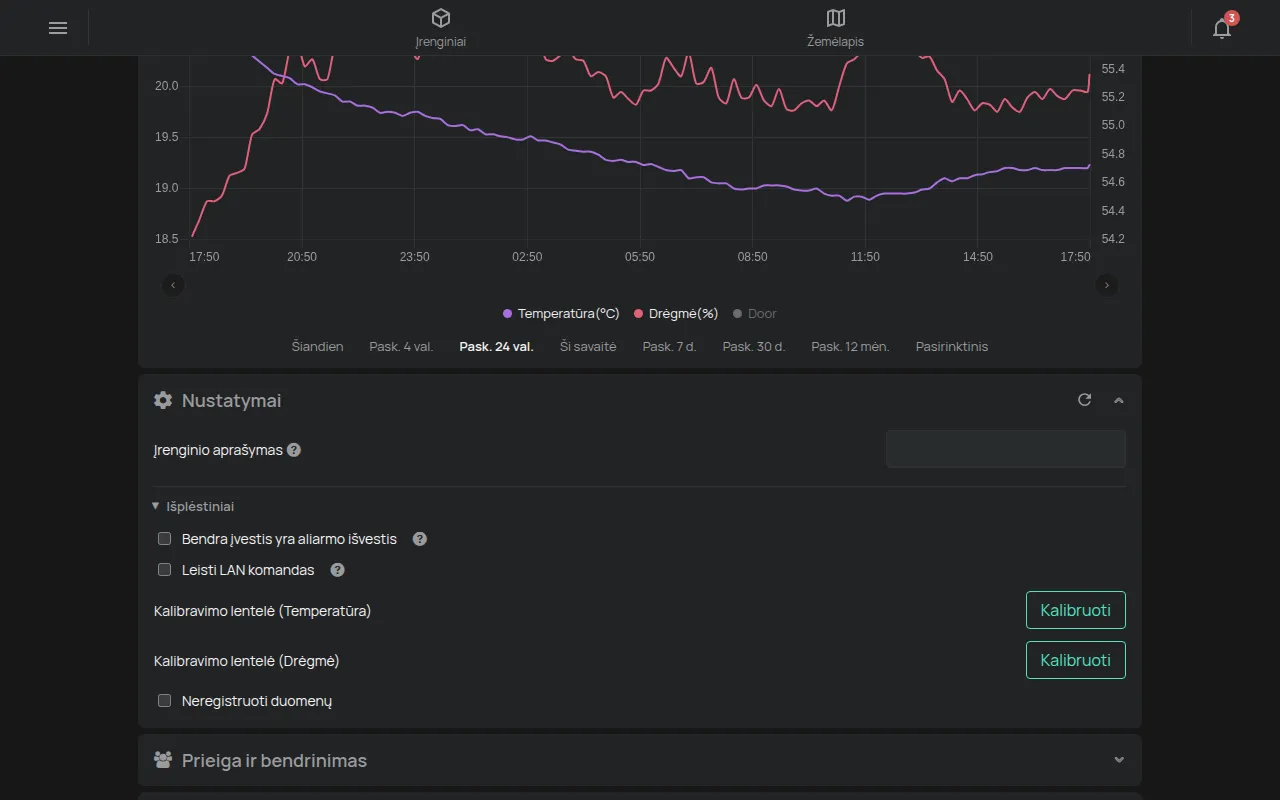Select the Šiandien time range
Viewport: 1280px width, 800px height.
point(317,347)
